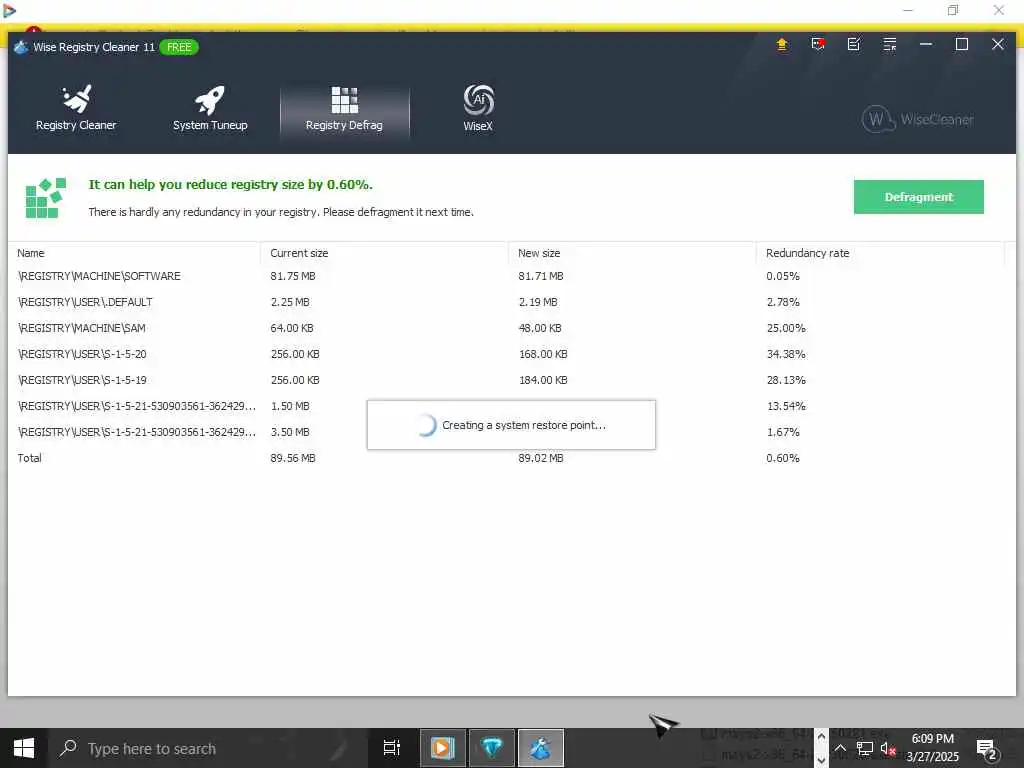Show hidden system tray icons
The height and width of the screenshot is (768, 1024).
(840, 748)
